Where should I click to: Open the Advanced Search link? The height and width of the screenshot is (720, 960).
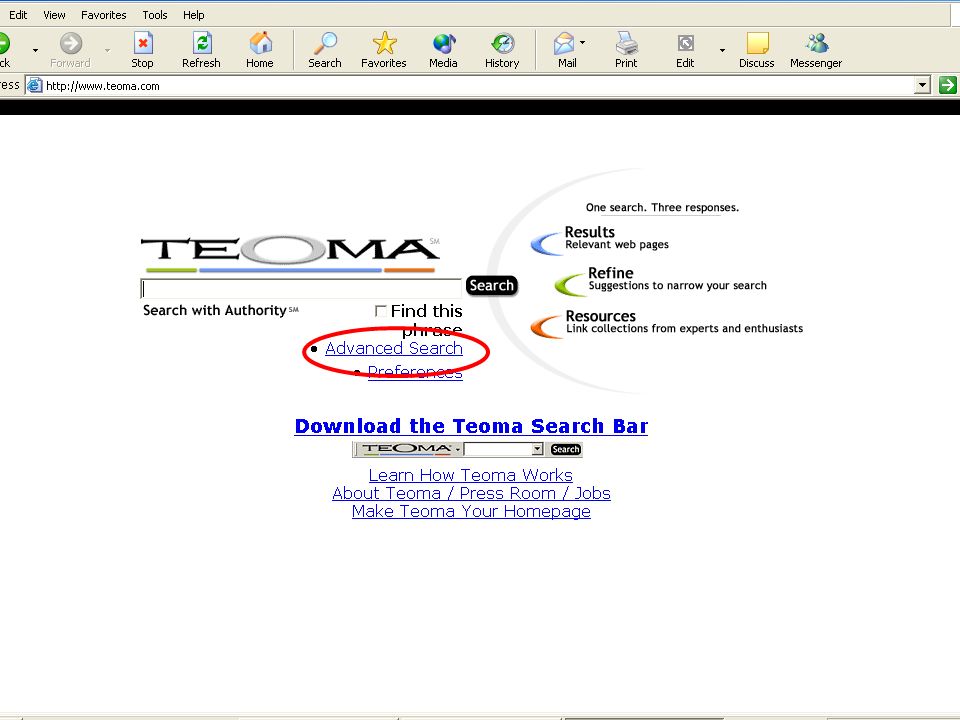[394, 348]
